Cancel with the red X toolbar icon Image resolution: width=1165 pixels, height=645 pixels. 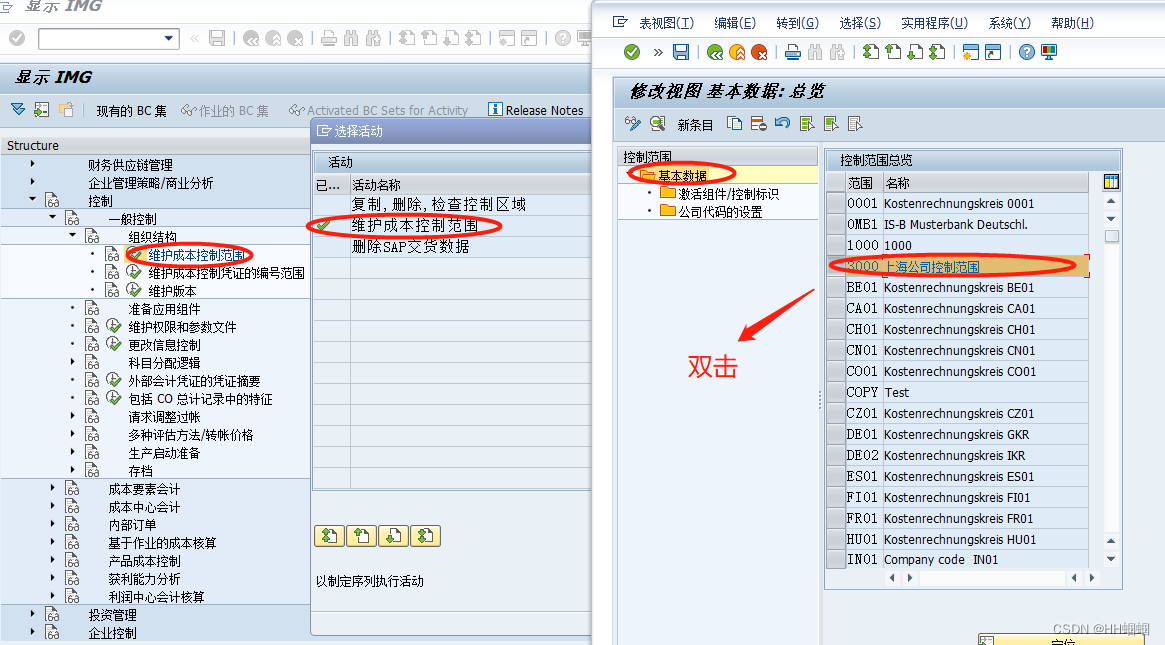point(766,52)
